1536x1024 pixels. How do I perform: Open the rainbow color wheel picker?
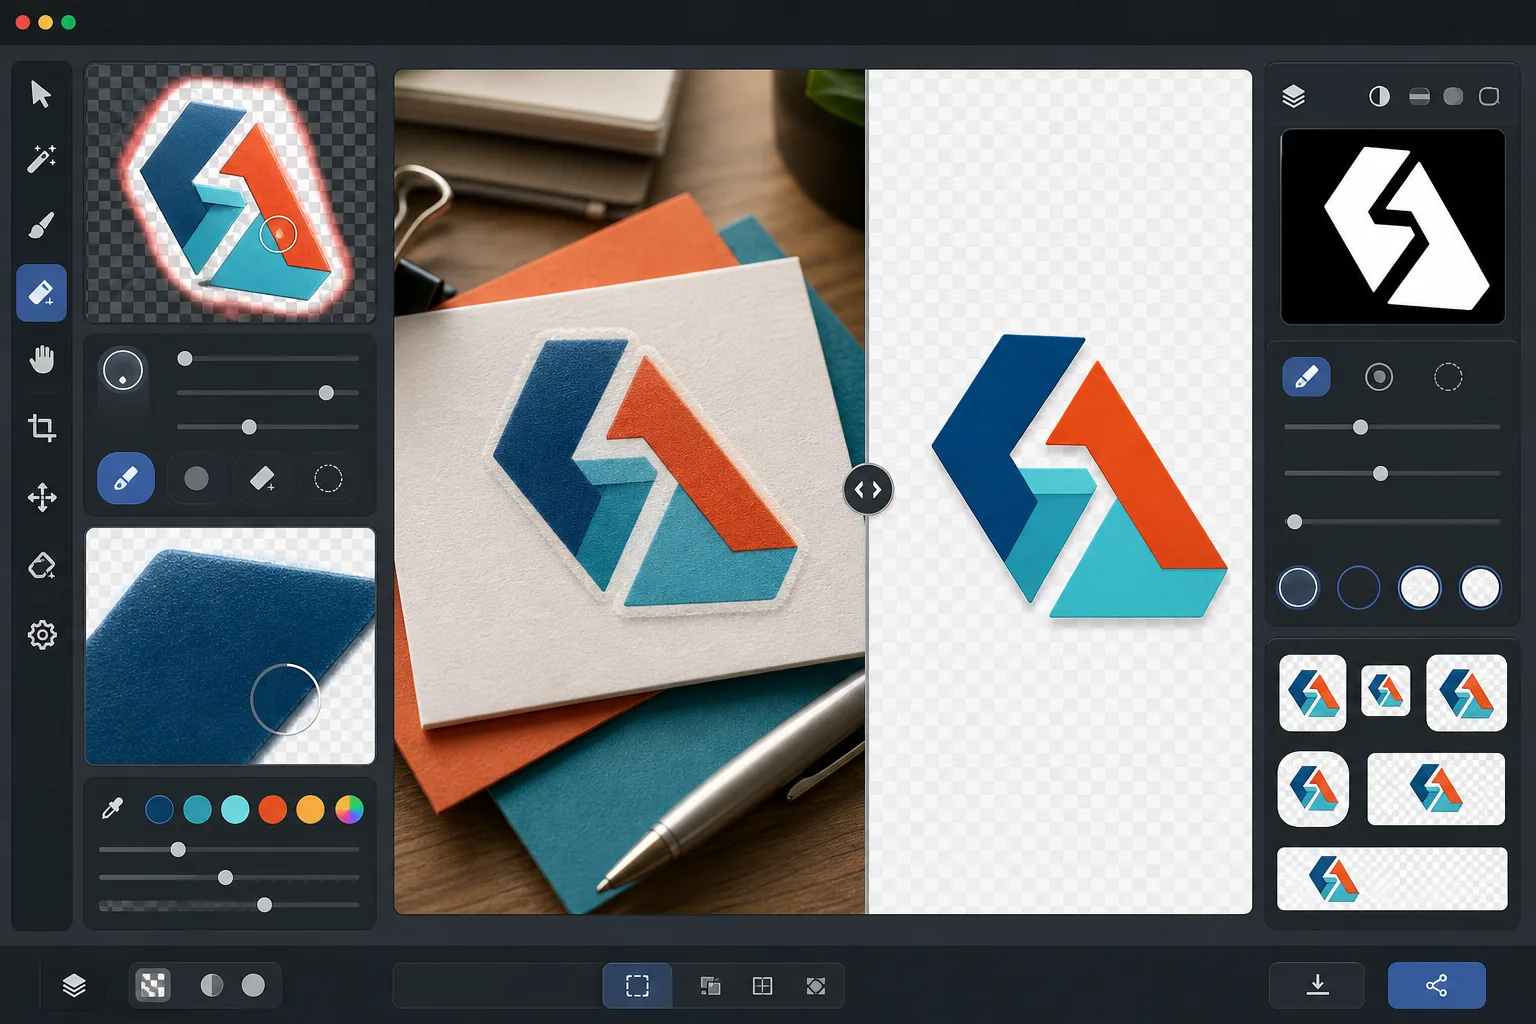click(349, 809)
